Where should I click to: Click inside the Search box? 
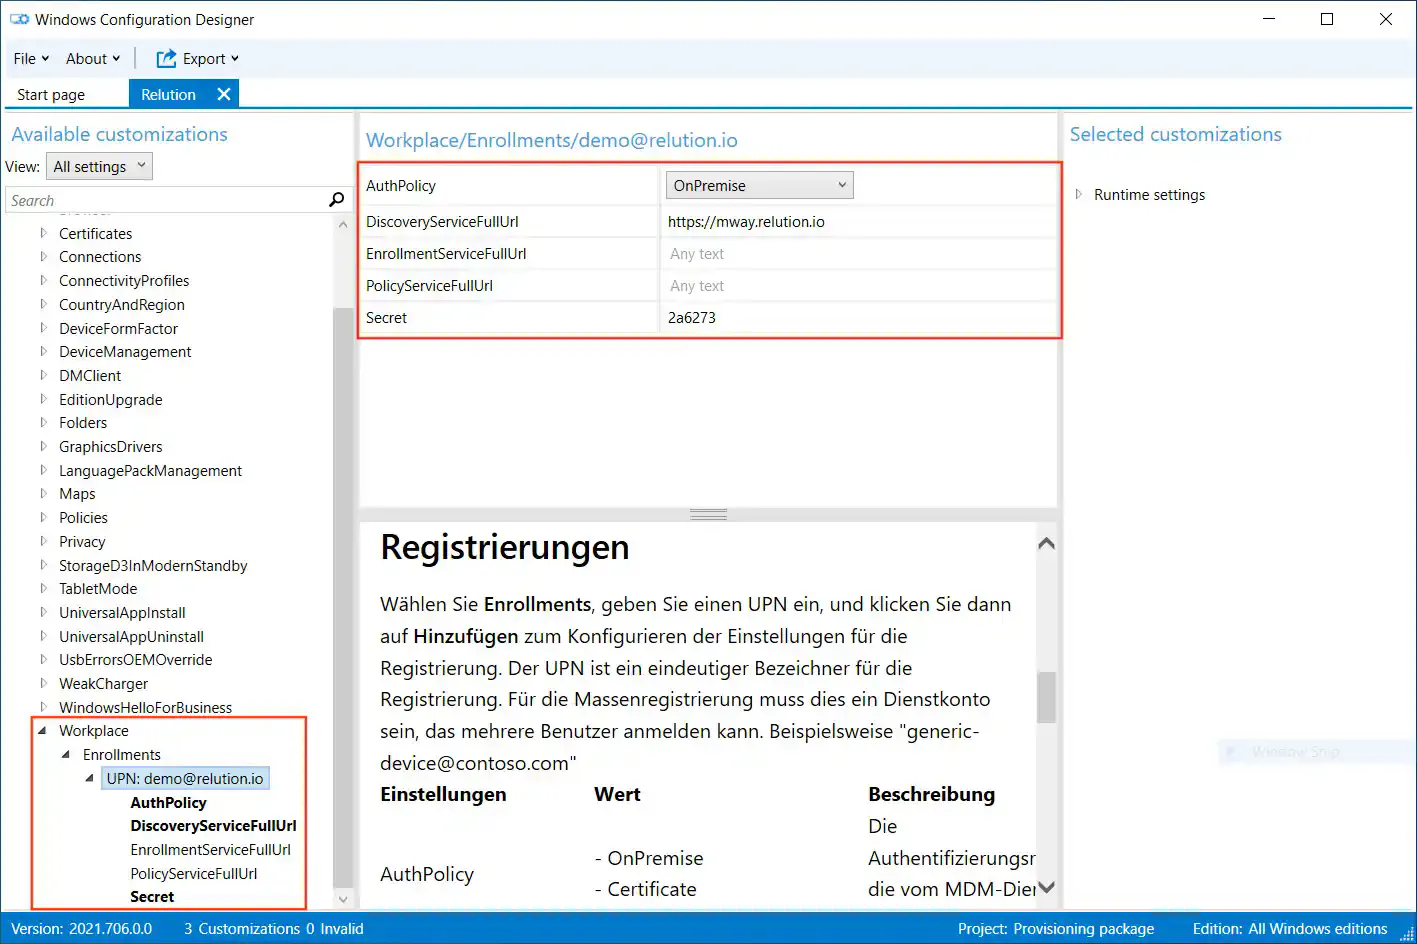150,199
